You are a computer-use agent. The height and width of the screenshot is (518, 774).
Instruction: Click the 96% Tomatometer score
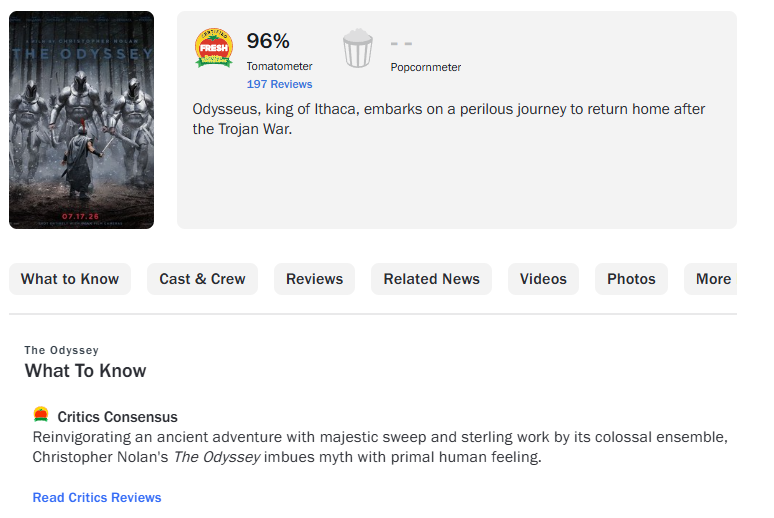(x=268, y=41)
